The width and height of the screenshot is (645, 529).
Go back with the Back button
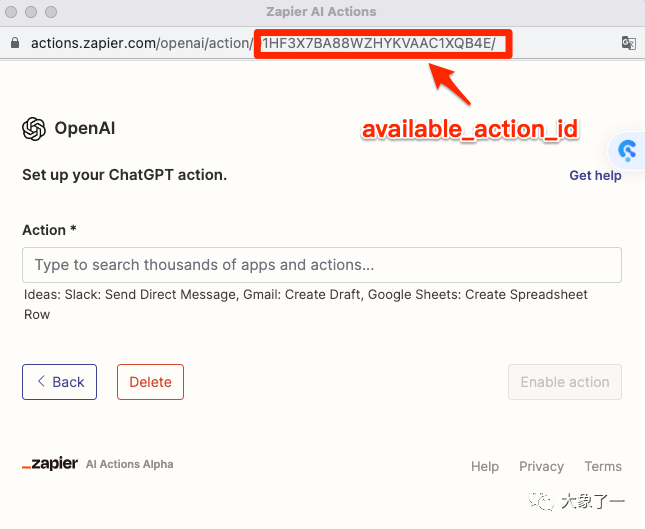(x=60, y=382)
